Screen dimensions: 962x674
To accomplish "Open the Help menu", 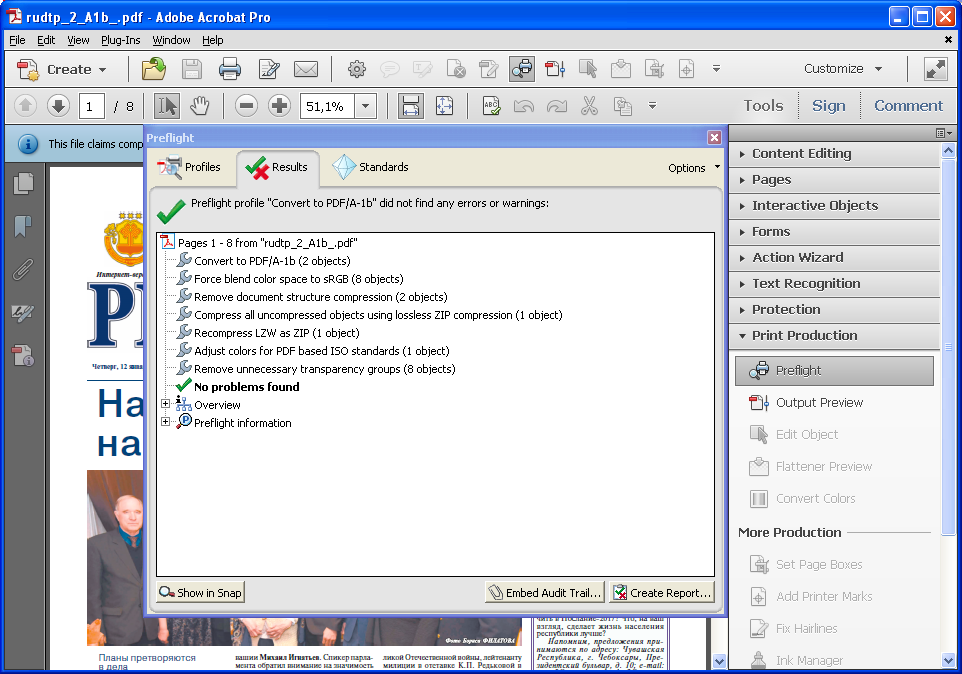I will pyautogui.click(x=213, y=40).
